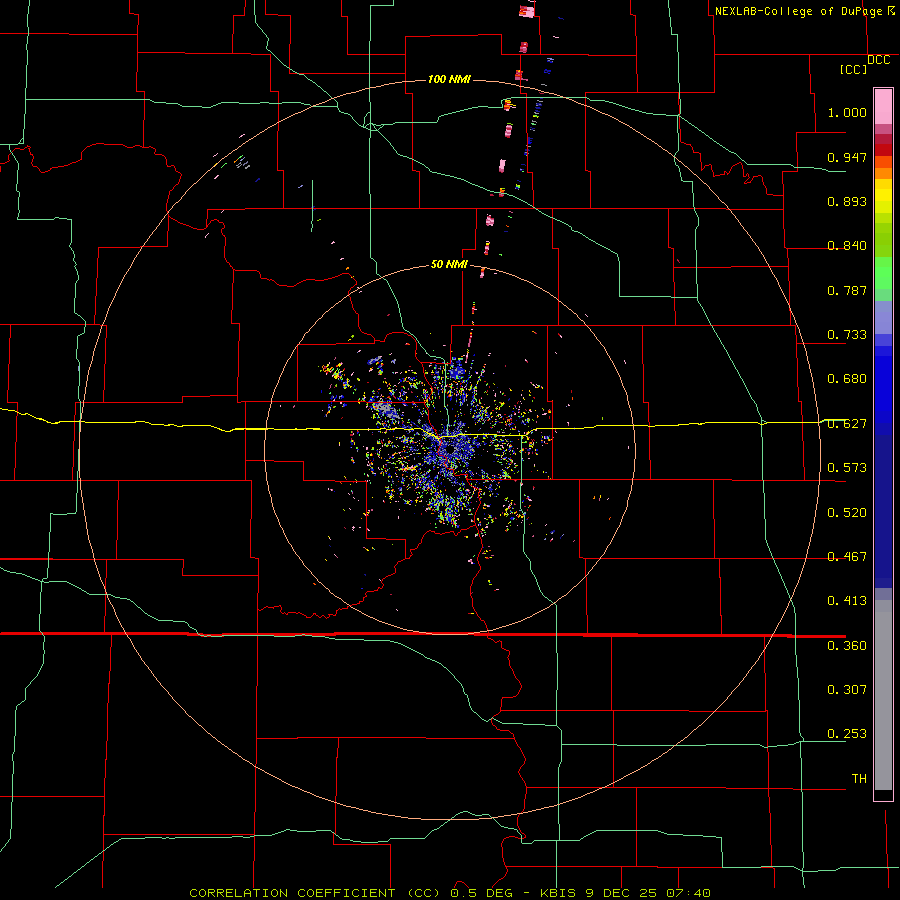Click the bright green band of the color scale

pyautogui.click(x=883, y=273)
